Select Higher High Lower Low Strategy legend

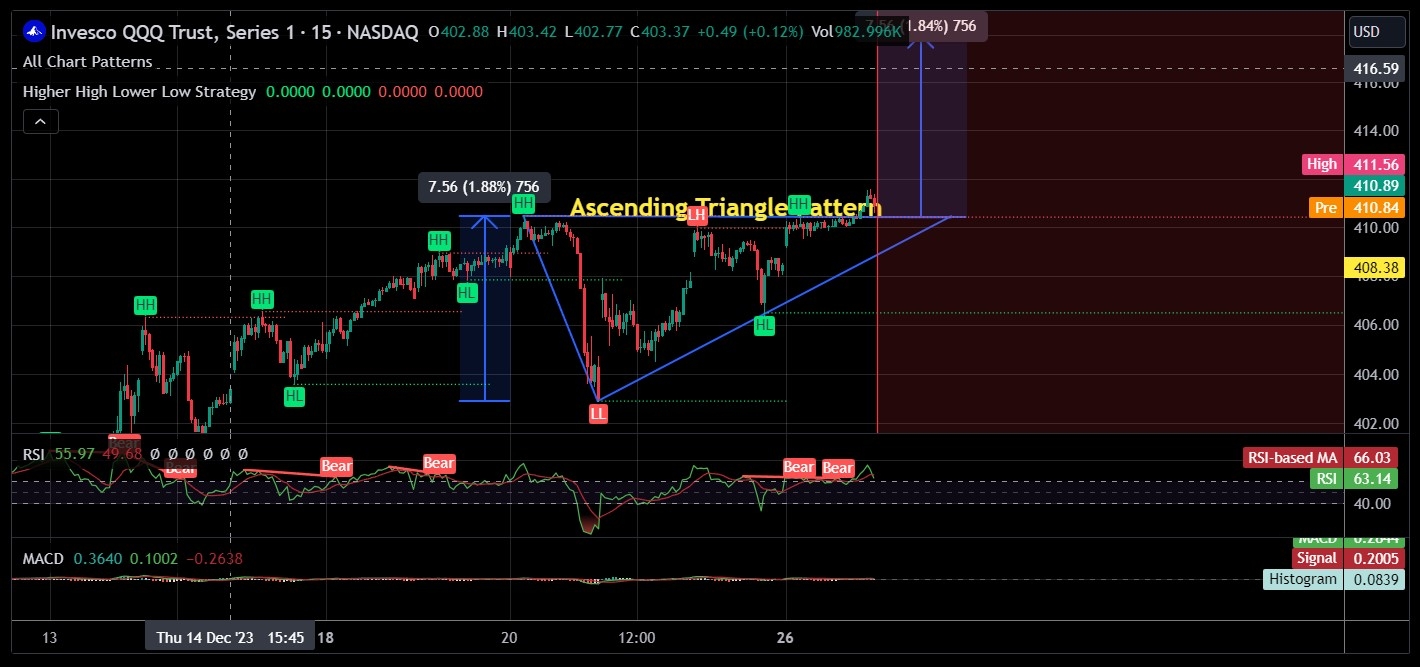coord(139,92)
